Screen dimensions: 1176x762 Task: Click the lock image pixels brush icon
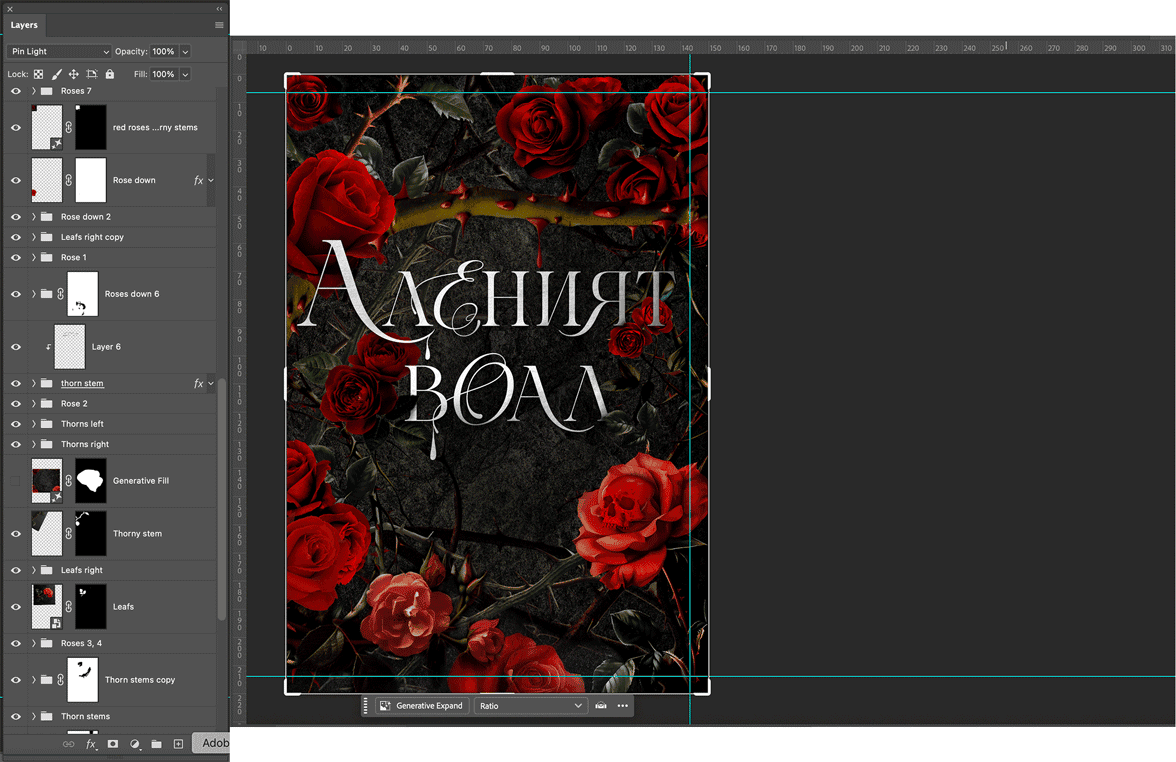[56, 74]
